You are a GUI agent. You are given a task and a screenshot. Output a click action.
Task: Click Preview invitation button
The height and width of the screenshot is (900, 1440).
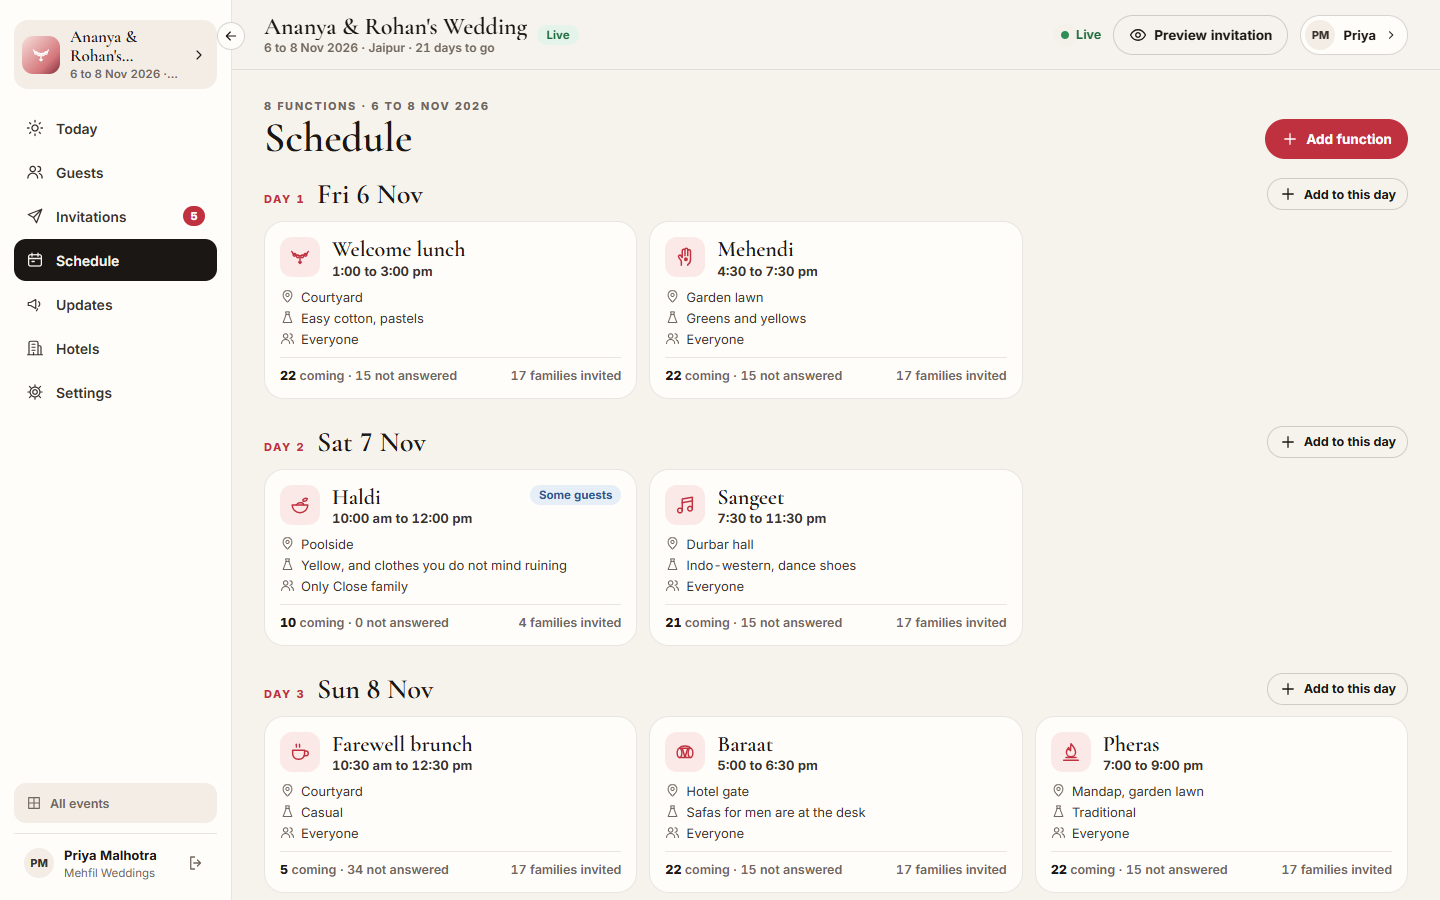coord(1200,35)
